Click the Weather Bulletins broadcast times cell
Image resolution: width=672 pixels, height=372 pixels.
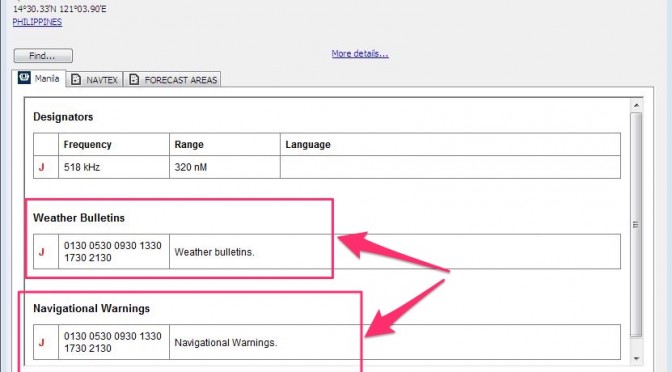point(114,252)
